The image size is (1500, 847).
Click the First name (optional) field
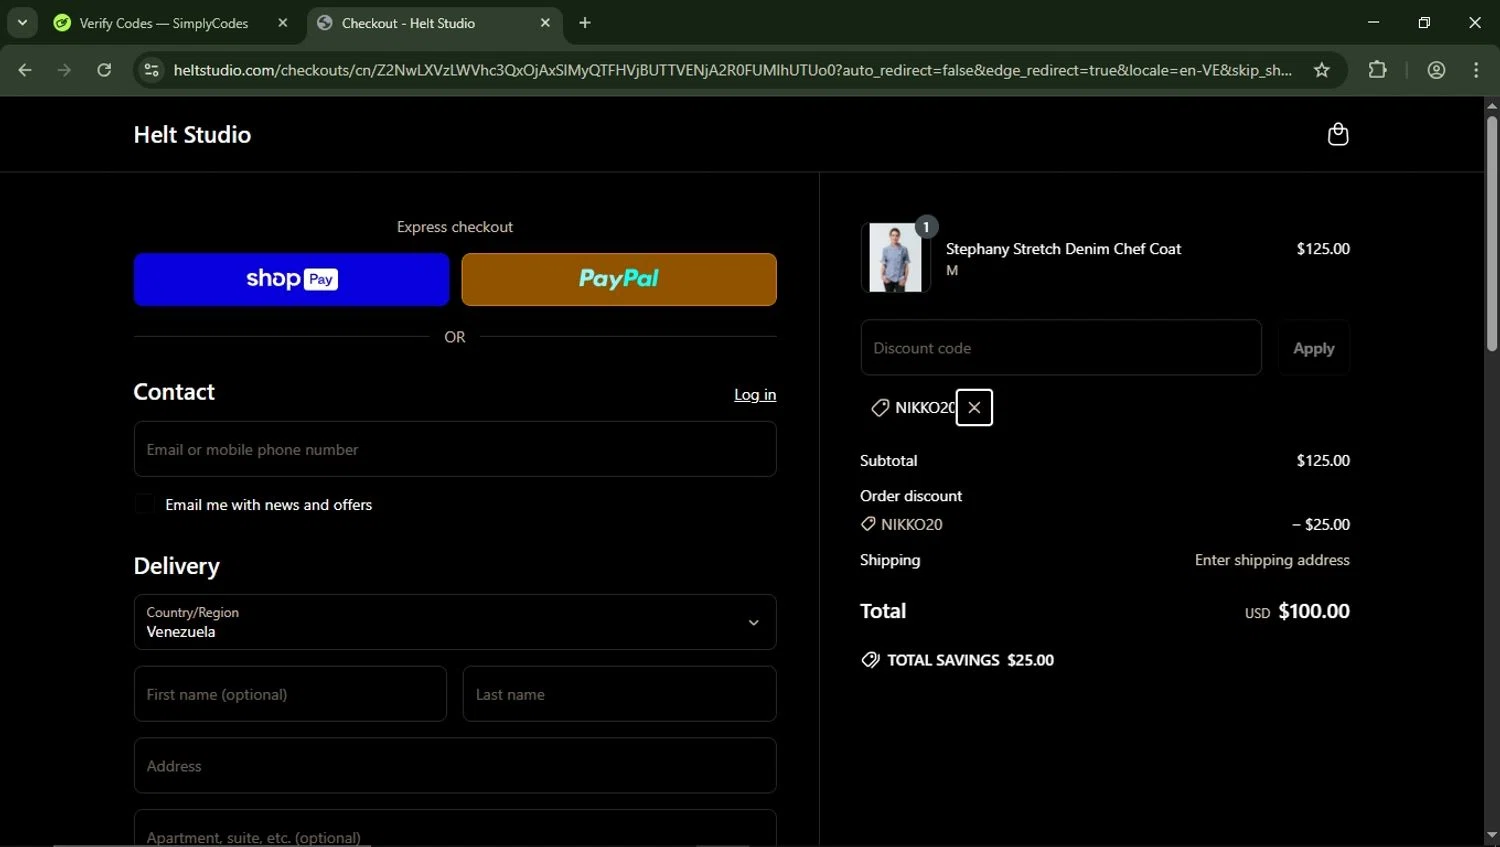pos(290,694)
